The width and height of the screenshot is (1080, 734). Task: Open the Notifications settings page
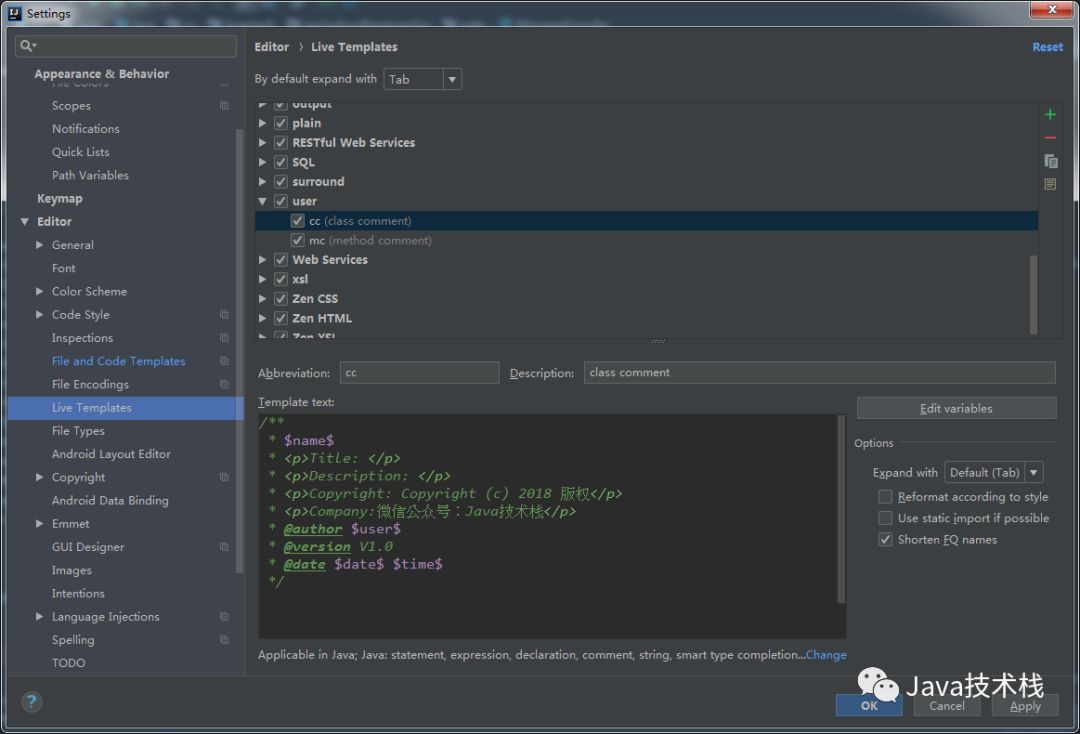point(85,129)
